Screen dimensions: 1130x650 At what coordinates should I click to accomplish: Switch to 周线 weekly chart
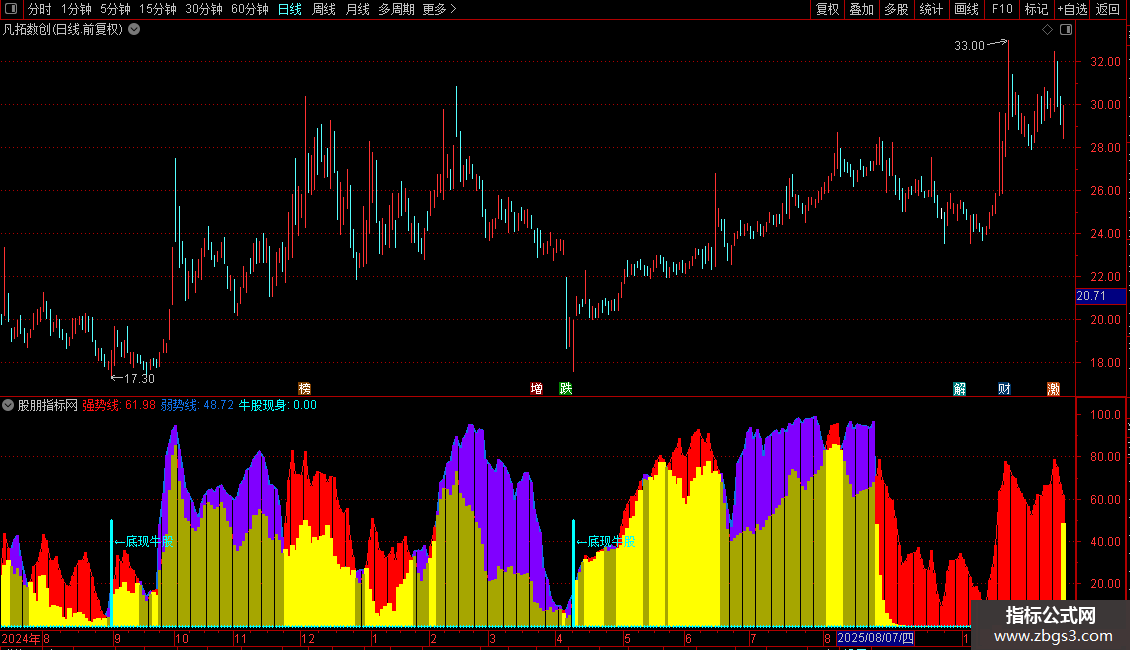point(324,9)
